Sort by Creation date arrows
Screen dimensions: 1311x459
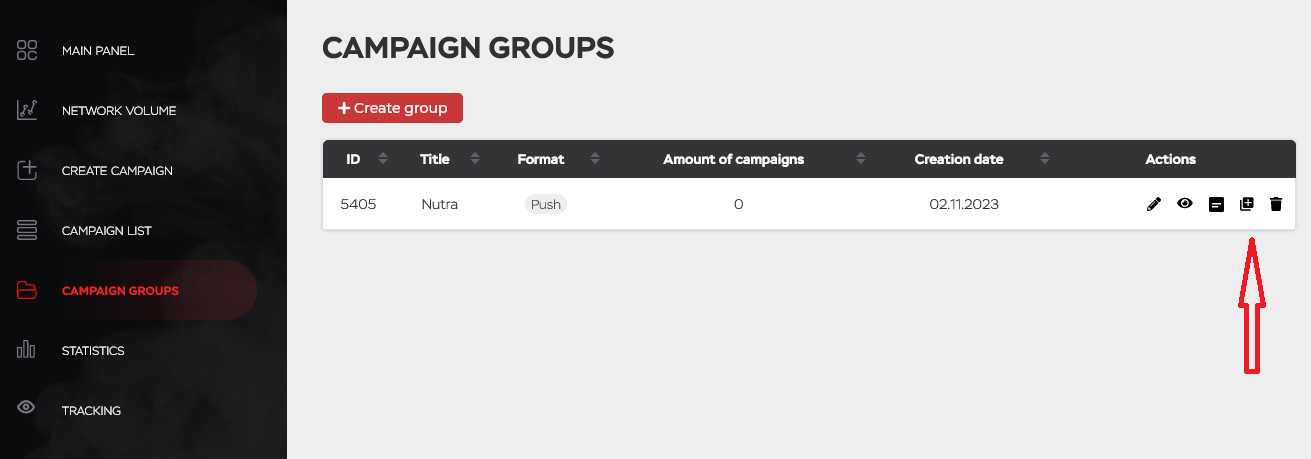(1045, 159)
